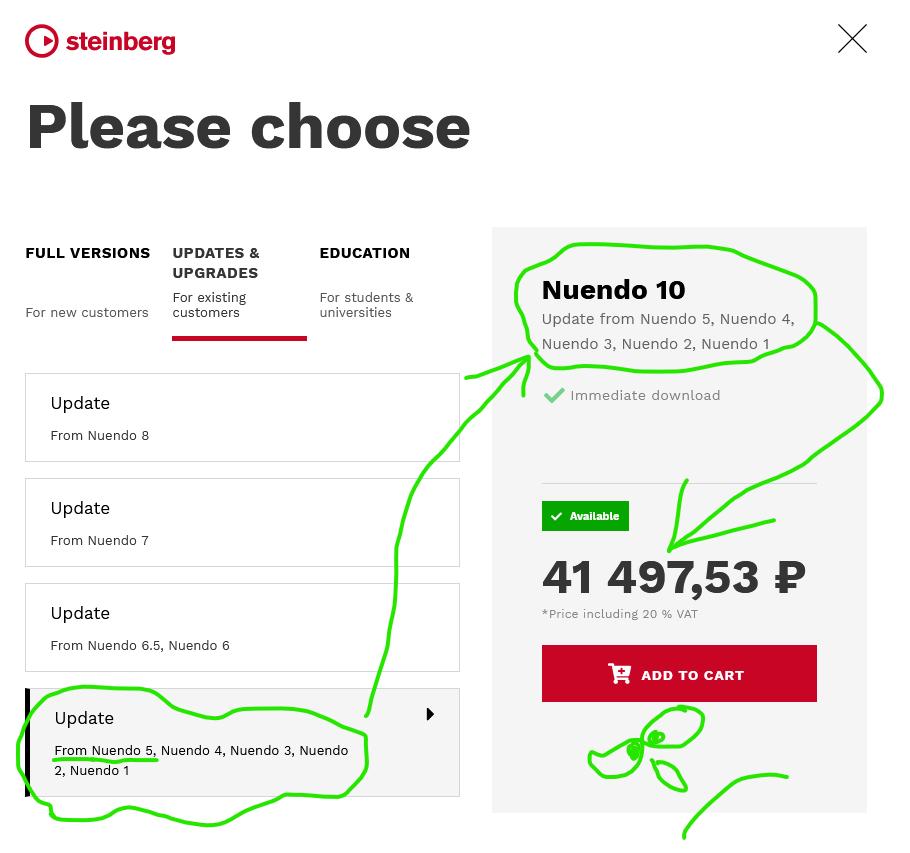910x853 pixels.
Task: Click the green Available badge
Action: [585, 516]
